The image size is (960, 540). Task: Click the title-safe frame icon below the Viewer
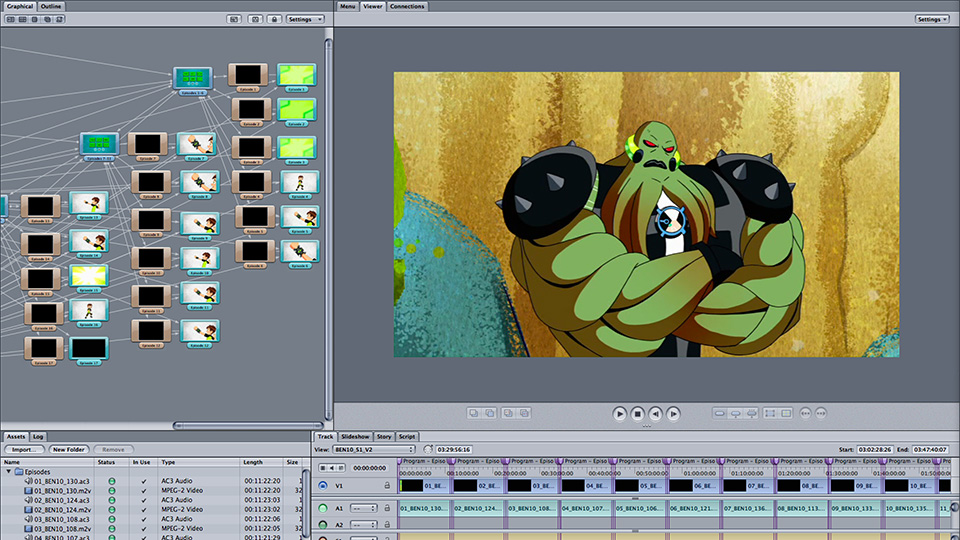tap(770, 413)
